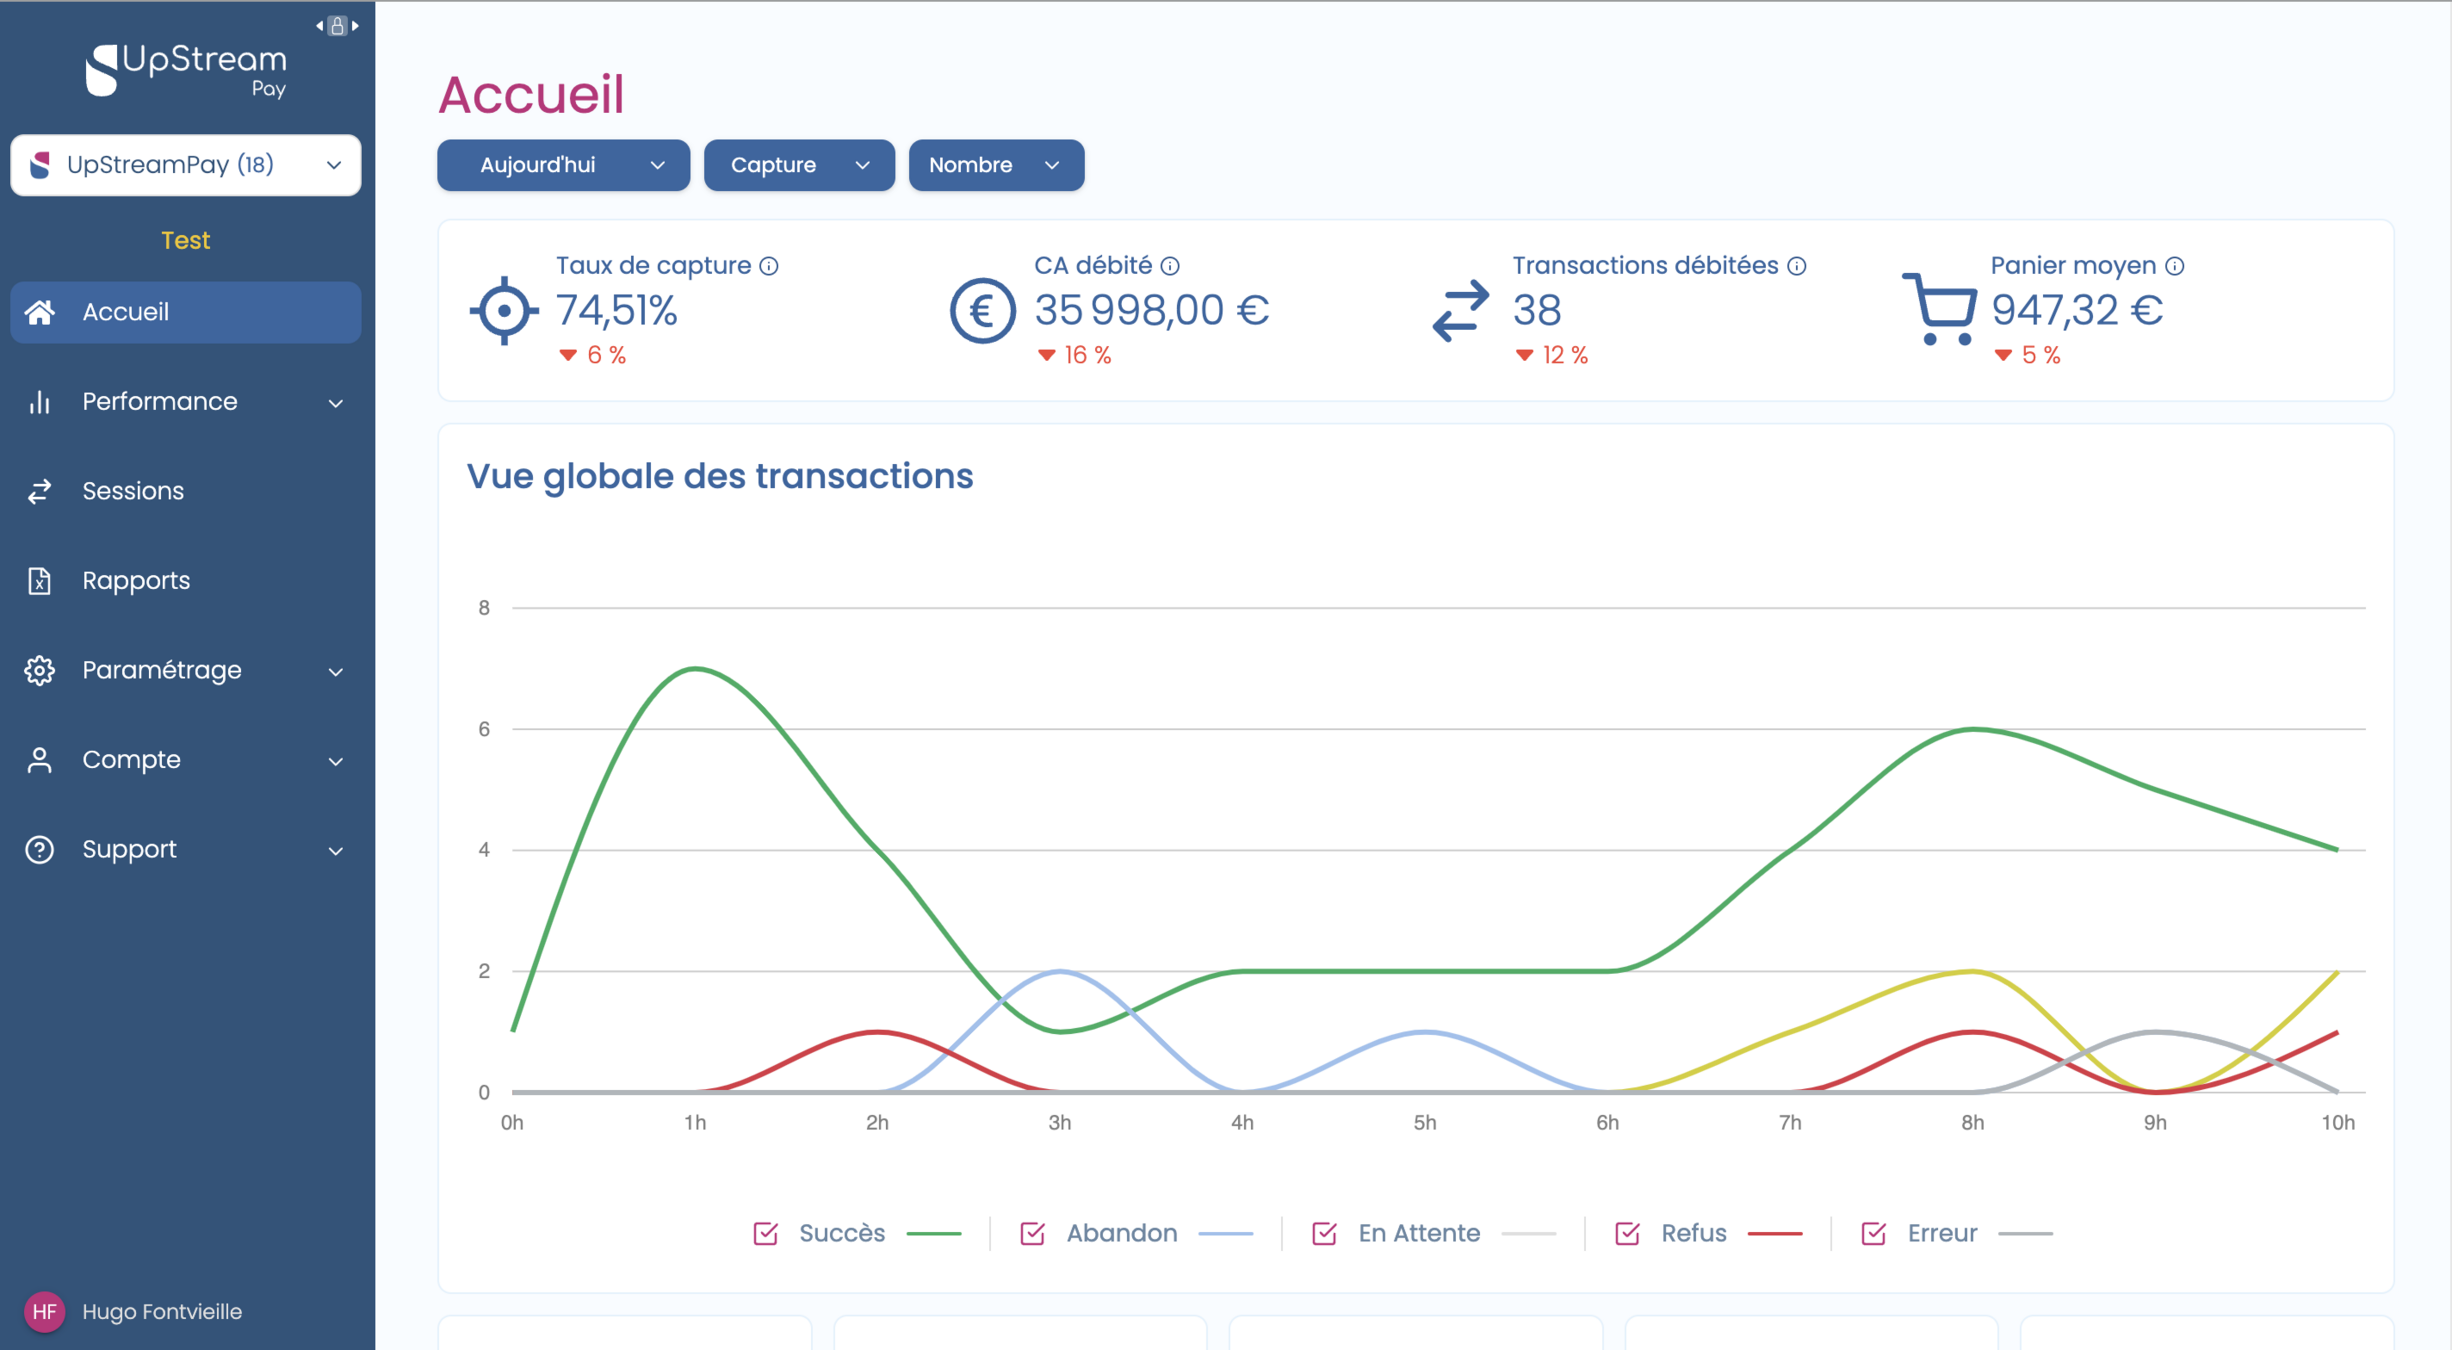The width and height of the screenshot is (2452, 1350).
Task: Uncheck the Succès series checkbox
Action: (x=766, y=1233)
